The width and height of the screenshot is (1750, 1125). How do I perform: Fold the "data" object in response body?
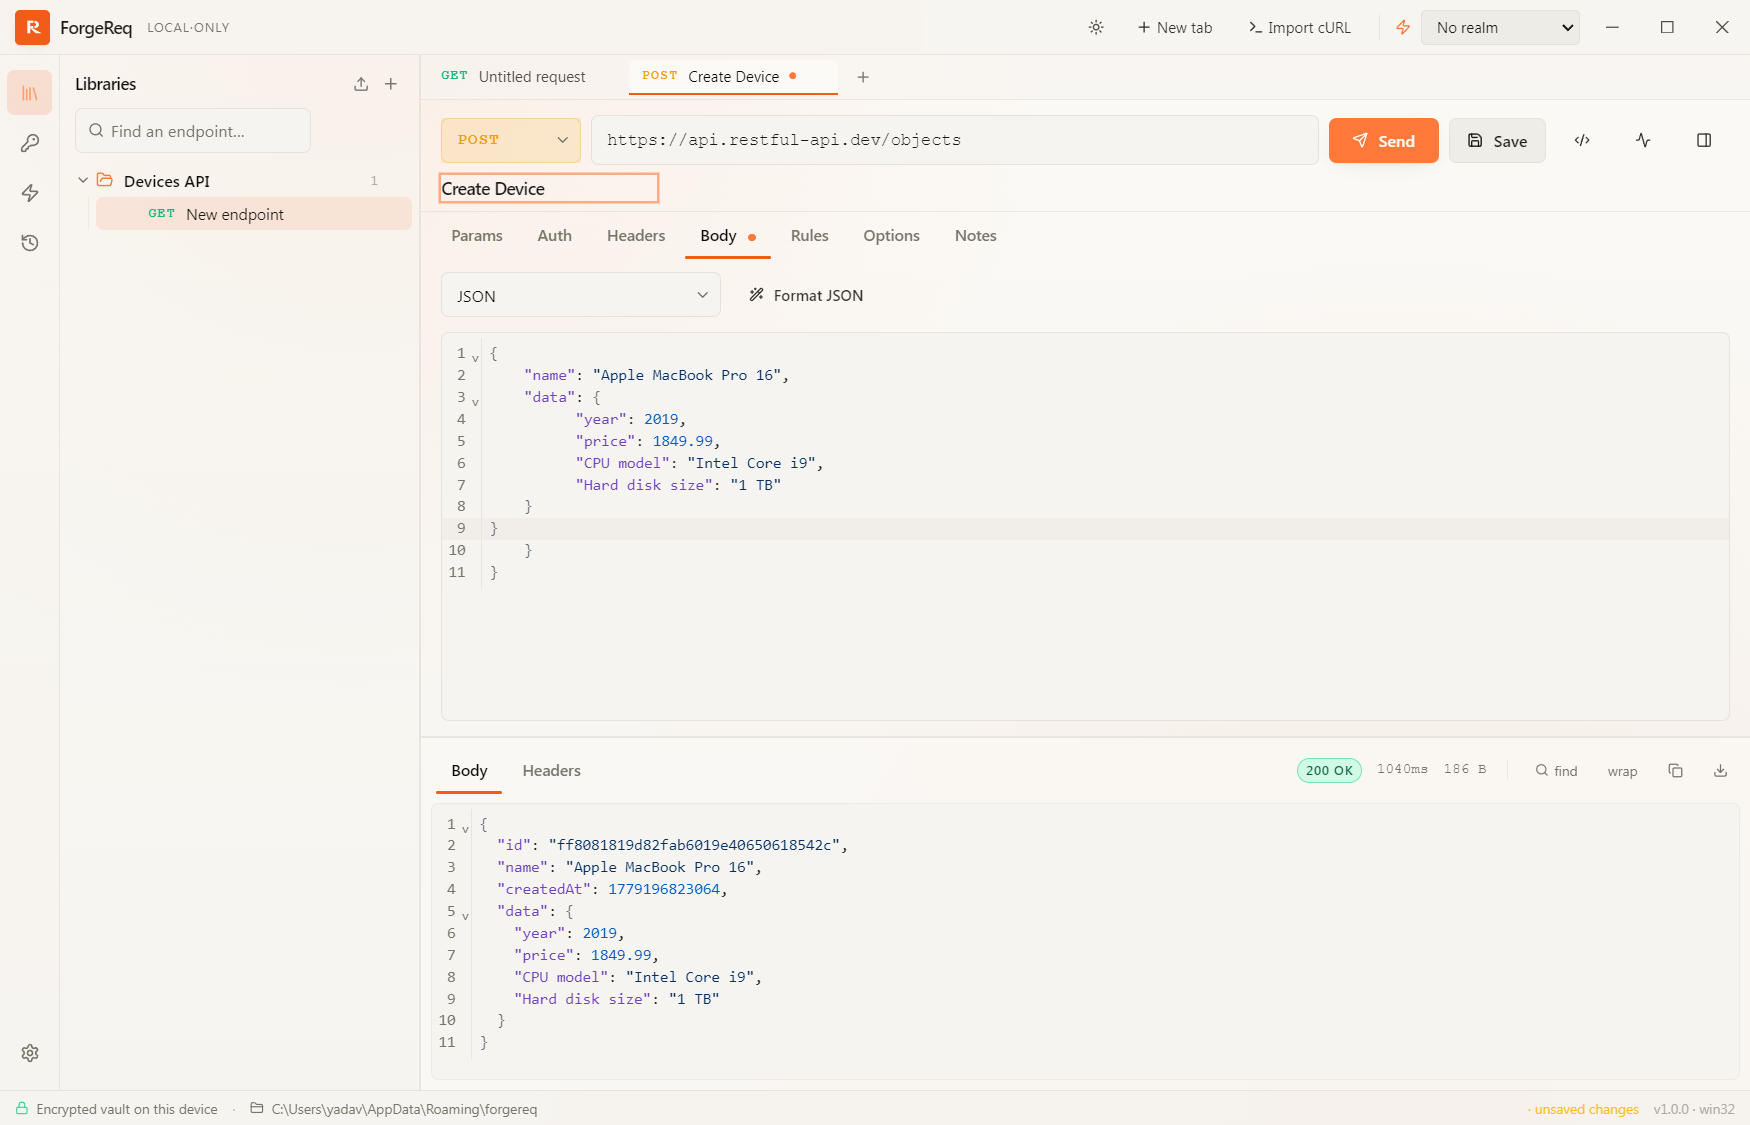[x=465, y=915]
